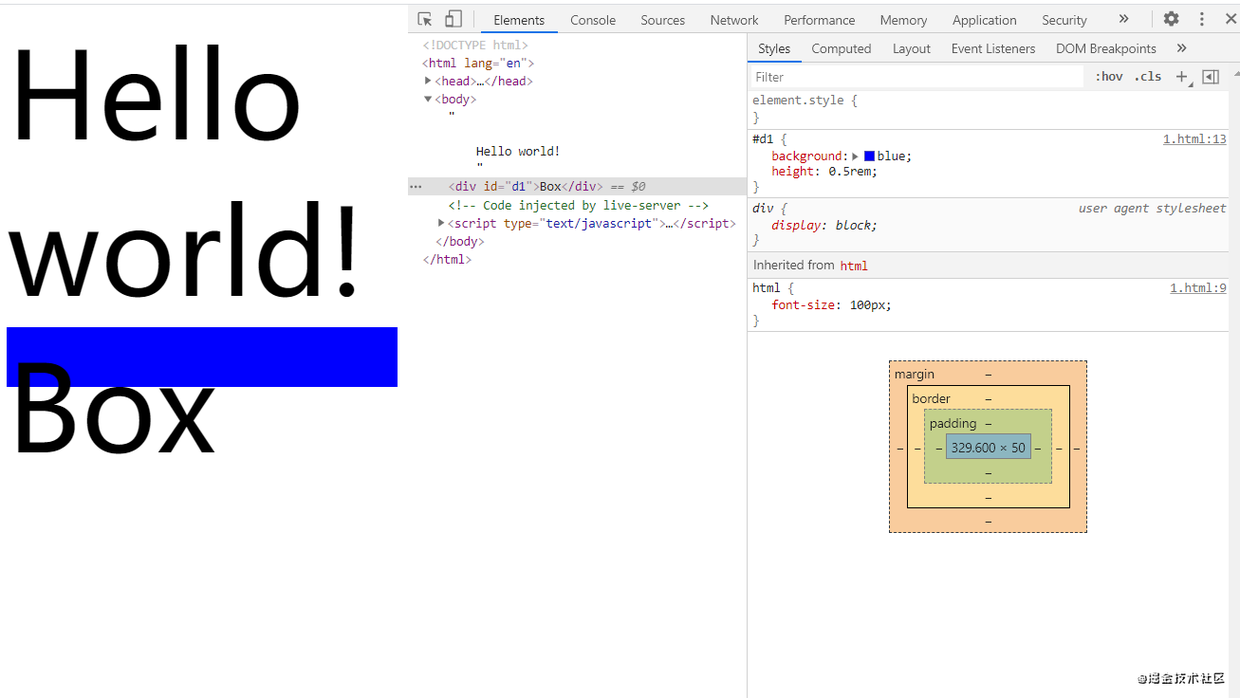This screenshot has height=698, width=1240.
Task: Open the 1.html:9 source link
Action: click(x=1198, y=288)
